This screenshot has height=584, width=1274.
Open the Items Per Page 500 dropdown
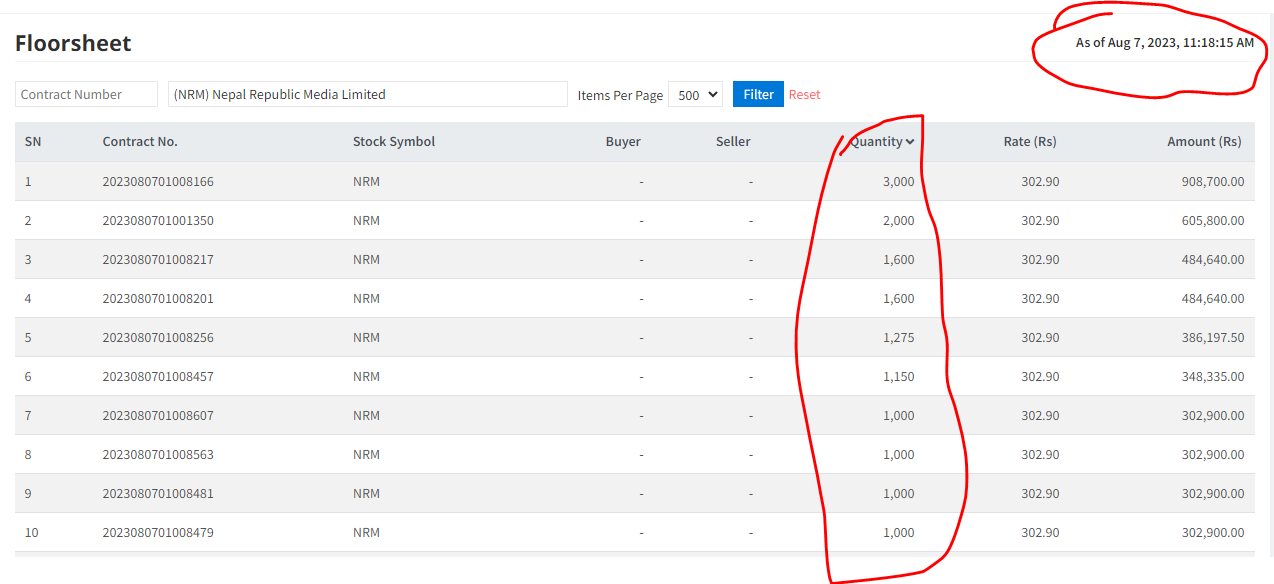coord(695,94)
